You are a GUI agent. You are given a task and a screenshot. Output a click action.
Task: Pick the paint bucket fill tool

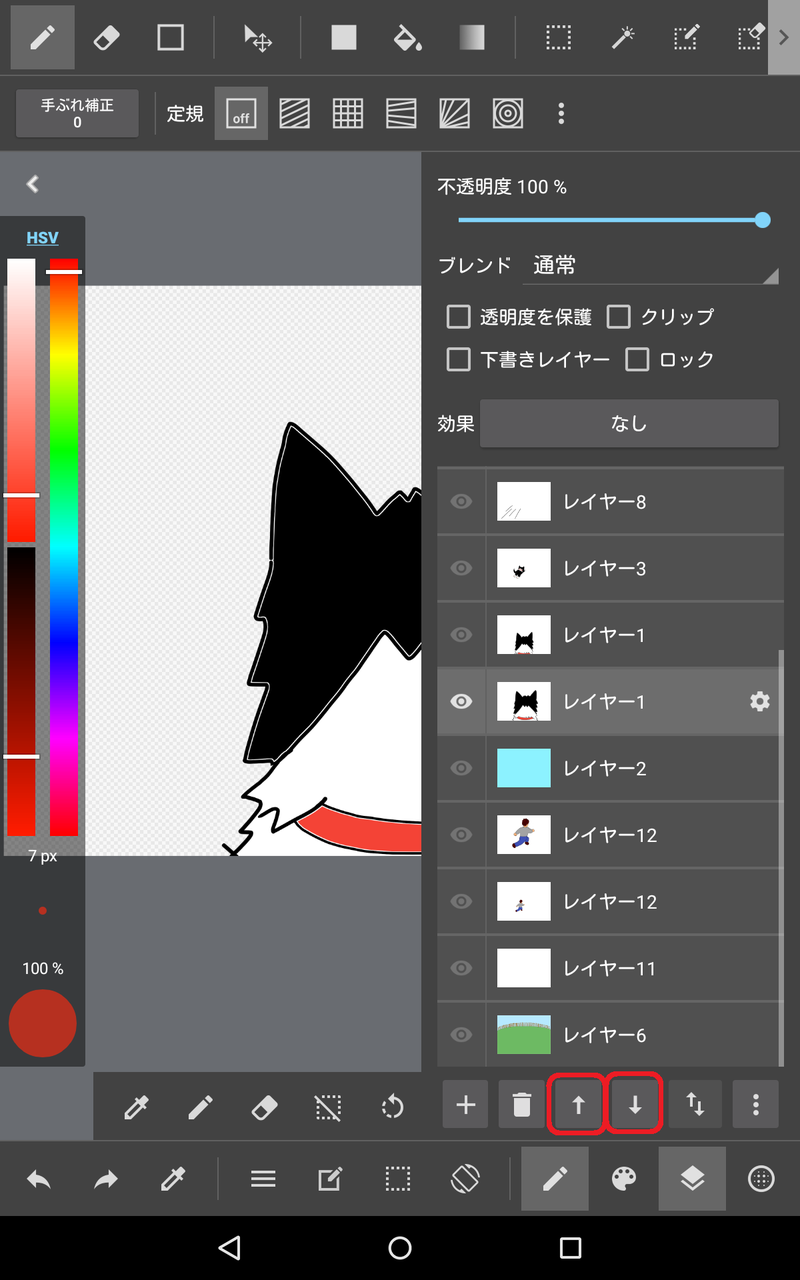coord(407,38)
